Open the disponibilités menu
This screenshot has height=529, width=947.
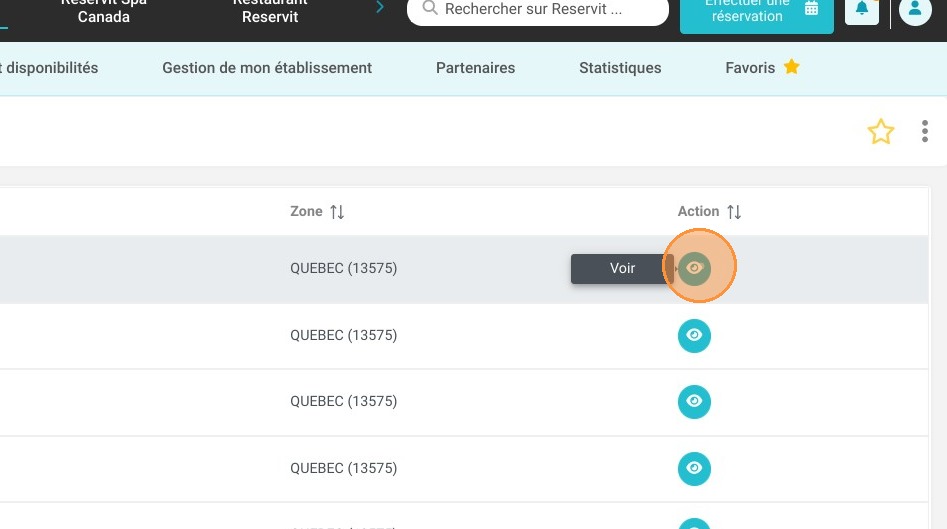pyautogui.click(x=50, y=68)
